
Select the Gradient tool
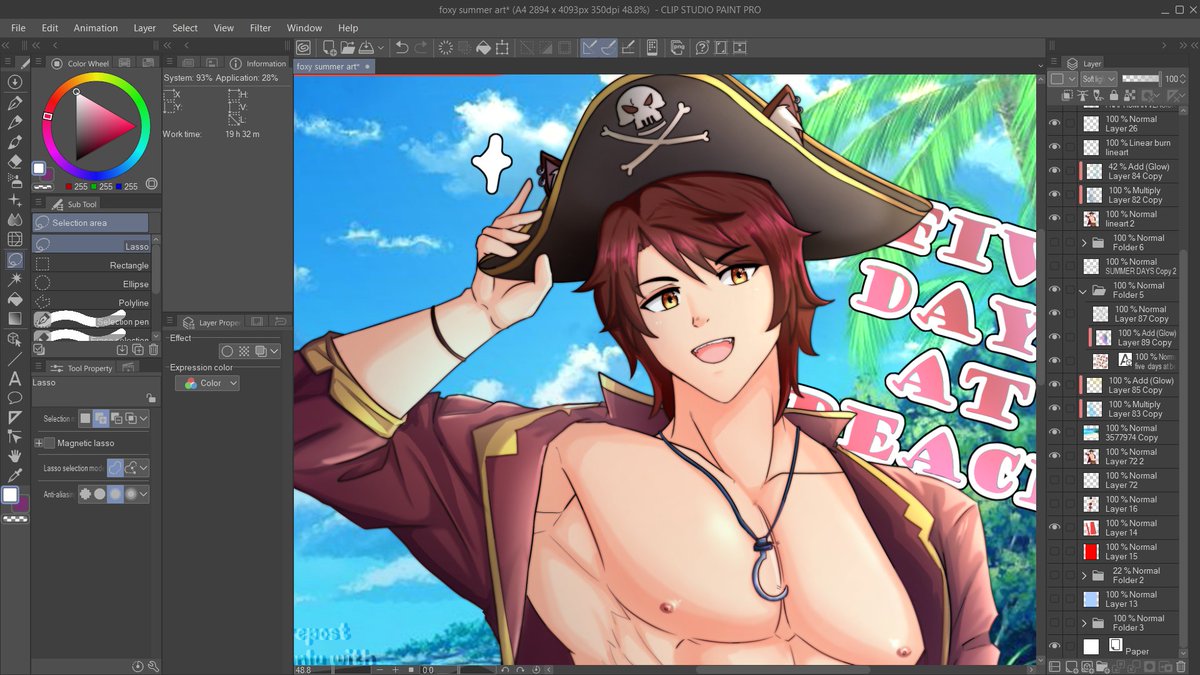pos(15,318)
